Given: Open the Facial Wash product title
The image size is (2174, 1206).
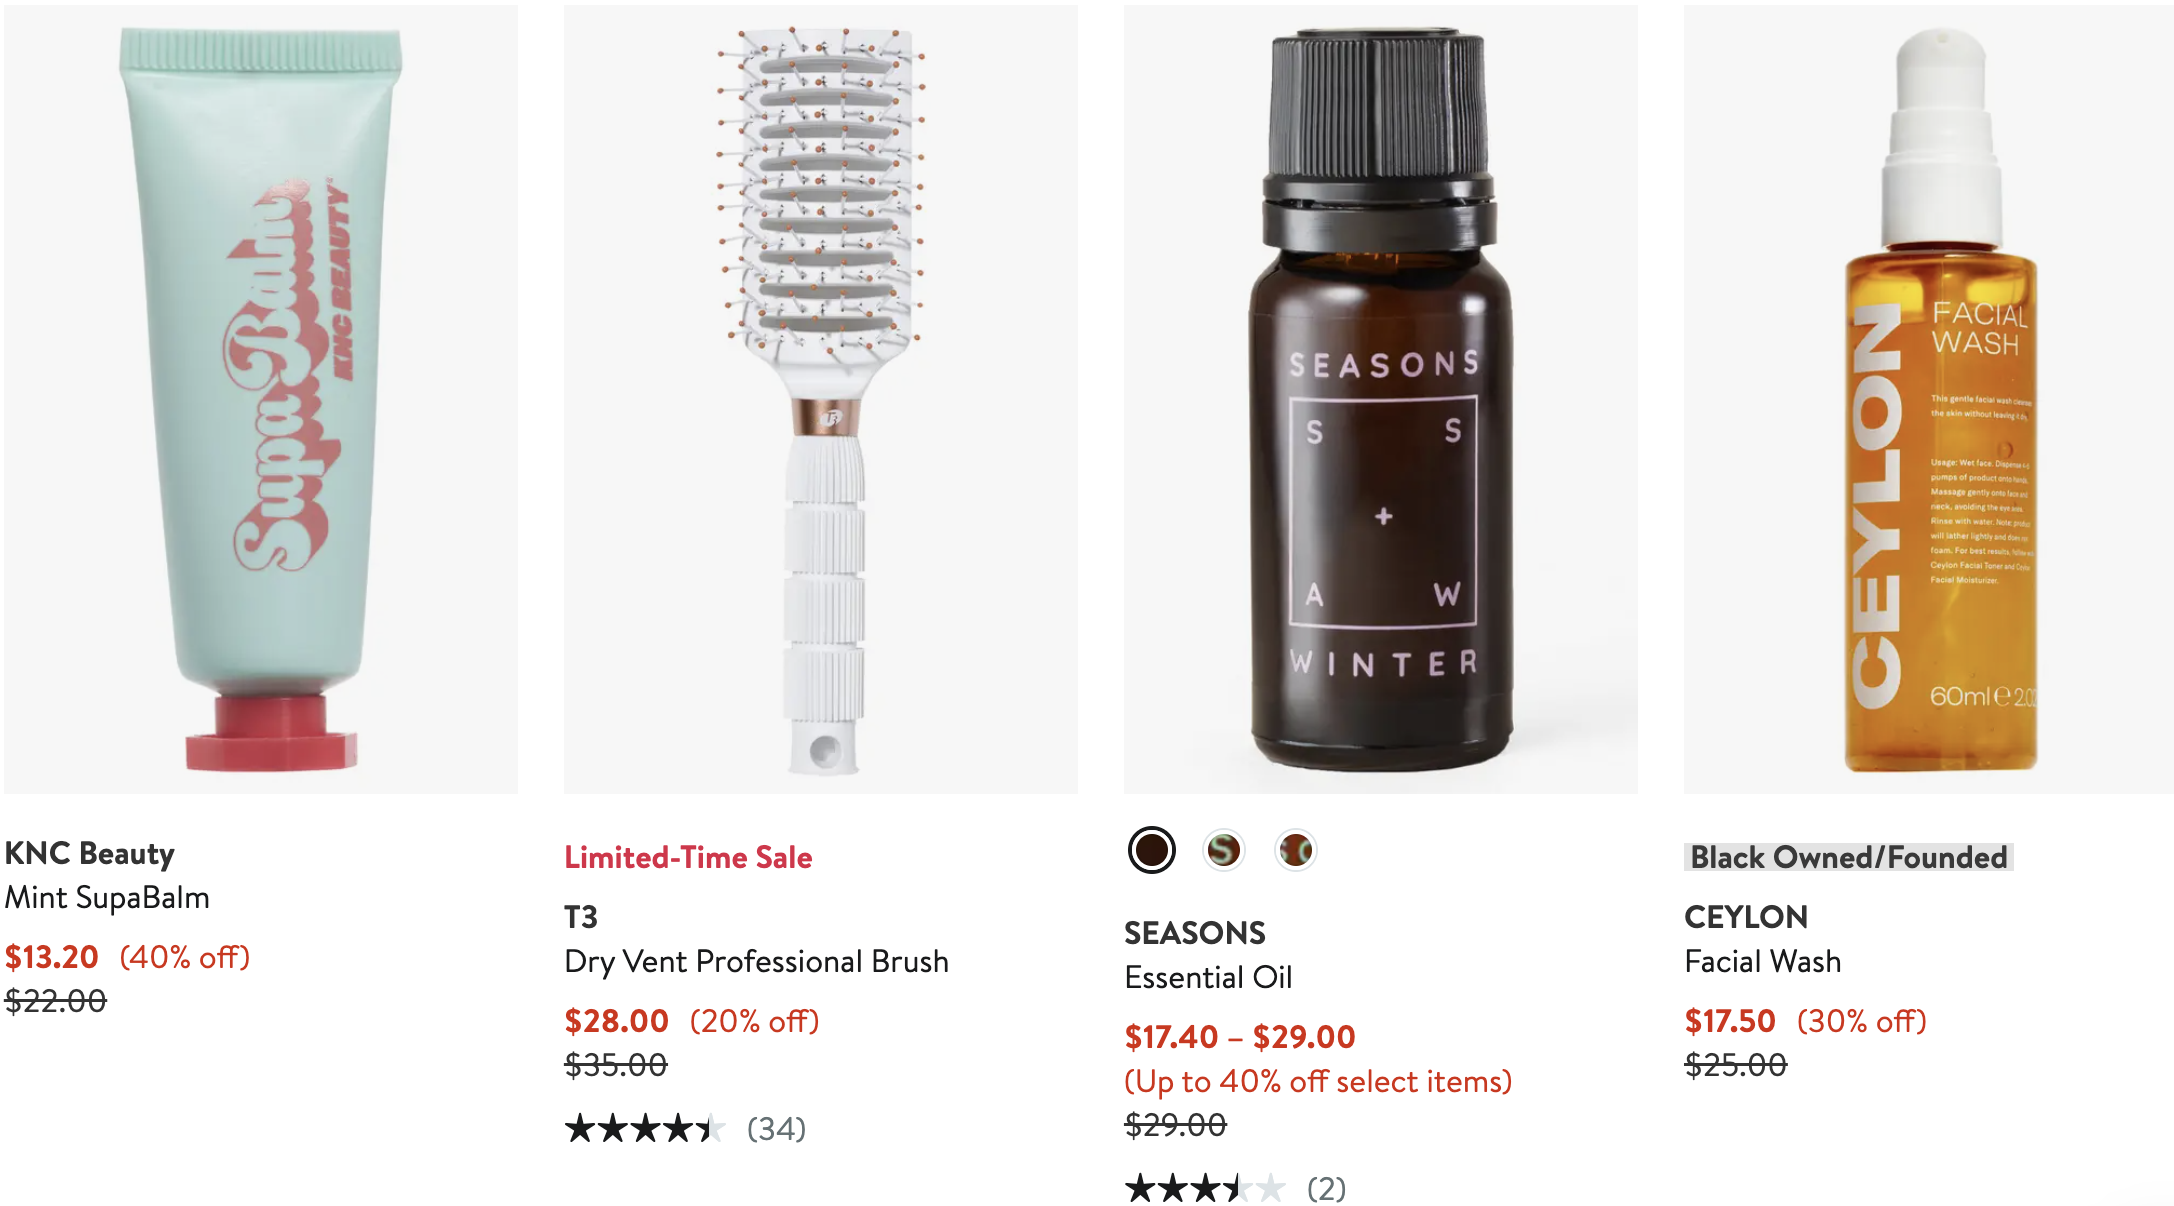Looking at the screenshot, I should [1763, 961].
